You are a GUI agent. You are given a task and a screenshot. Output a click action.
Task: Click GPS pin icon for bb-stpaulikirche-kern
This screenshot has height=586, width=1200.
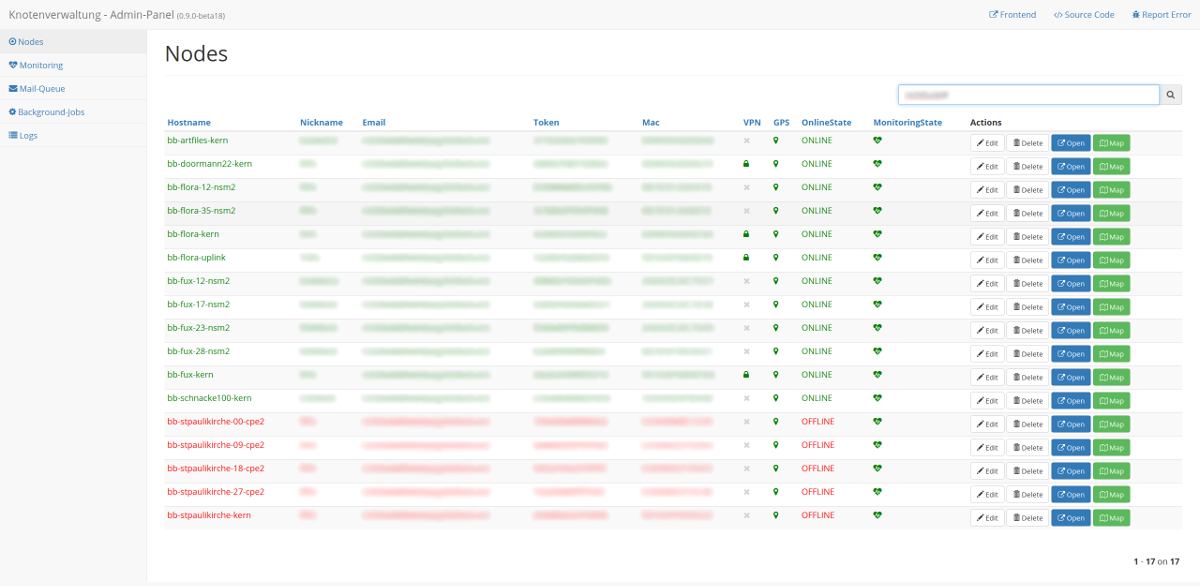[775, 515]
